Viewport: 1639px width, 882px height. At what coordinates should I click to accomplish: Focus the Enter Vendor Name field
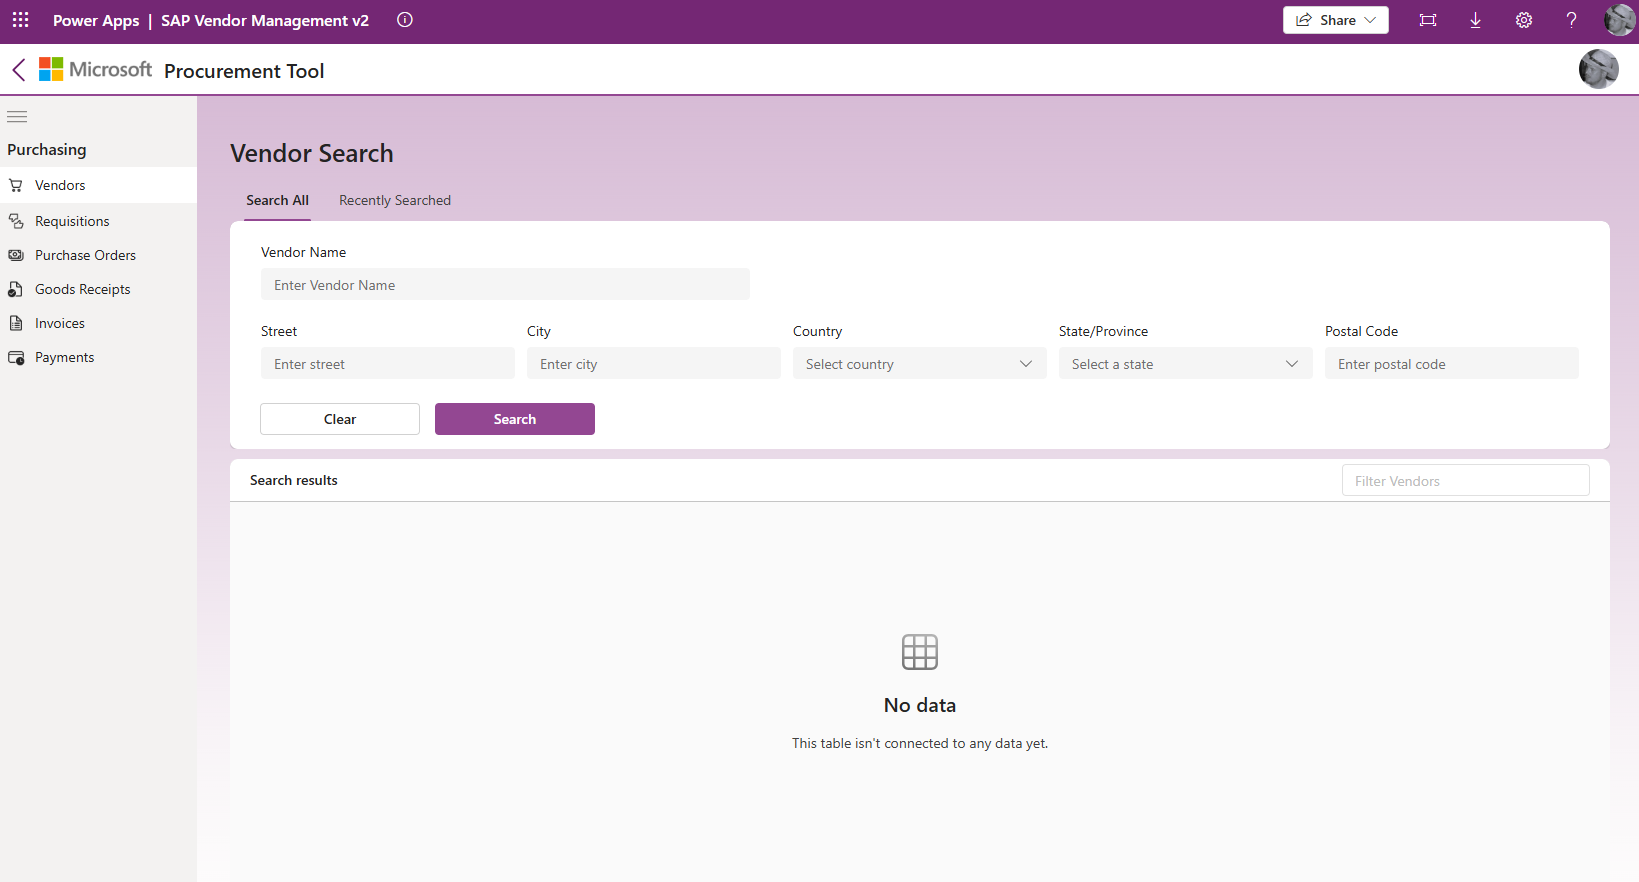click(505, 285)
